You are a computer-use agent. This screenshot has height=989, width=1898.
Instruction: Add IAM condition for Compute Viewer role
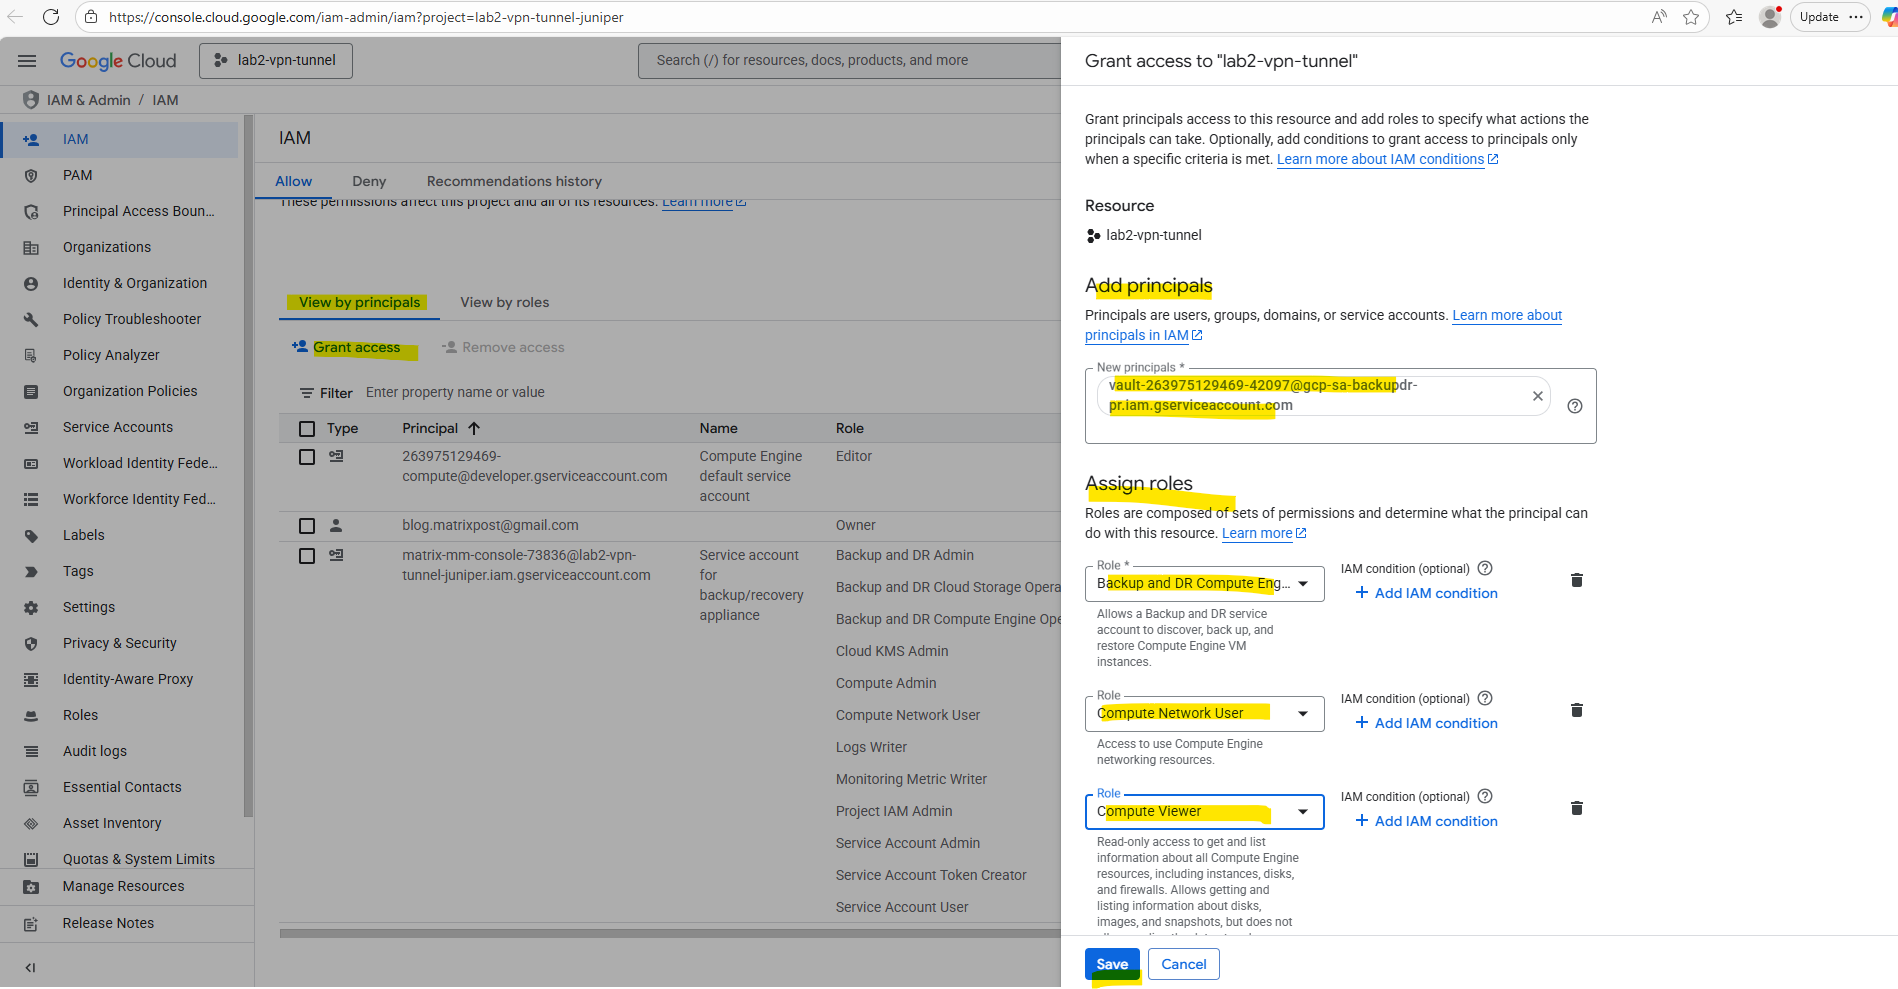click(x=1426, y=821)
